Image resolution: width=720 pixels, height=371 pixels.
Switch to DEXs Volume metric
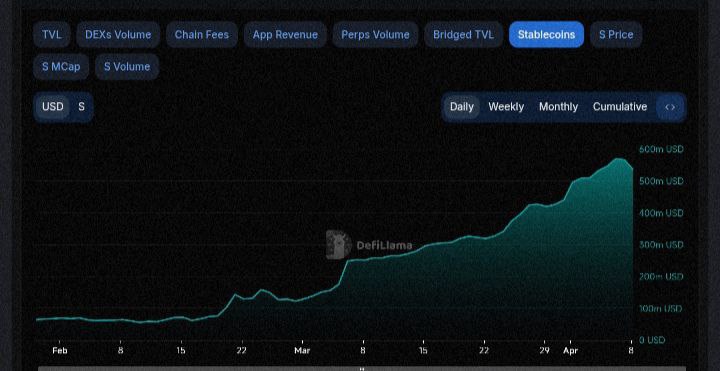pyautogui.click(x=118, y=34)
